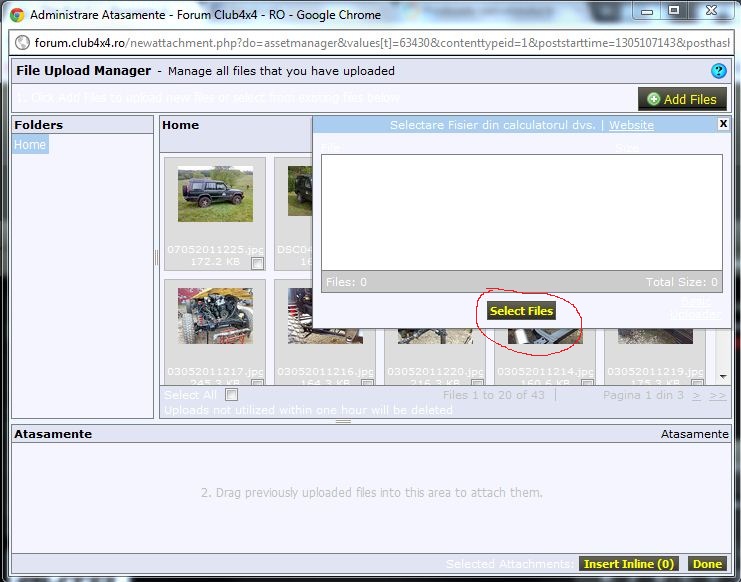Click the Add Files button
The image size is (741, 582).
click(x=682, y=99)
